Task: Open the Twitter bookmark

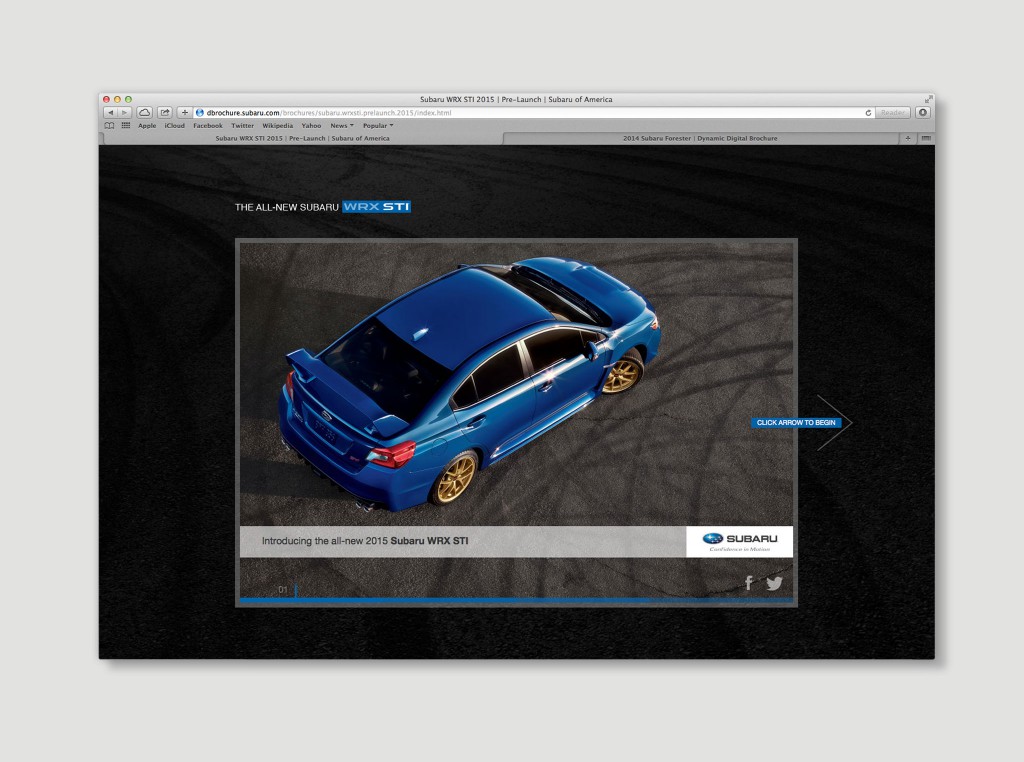Action: [242, 125]
